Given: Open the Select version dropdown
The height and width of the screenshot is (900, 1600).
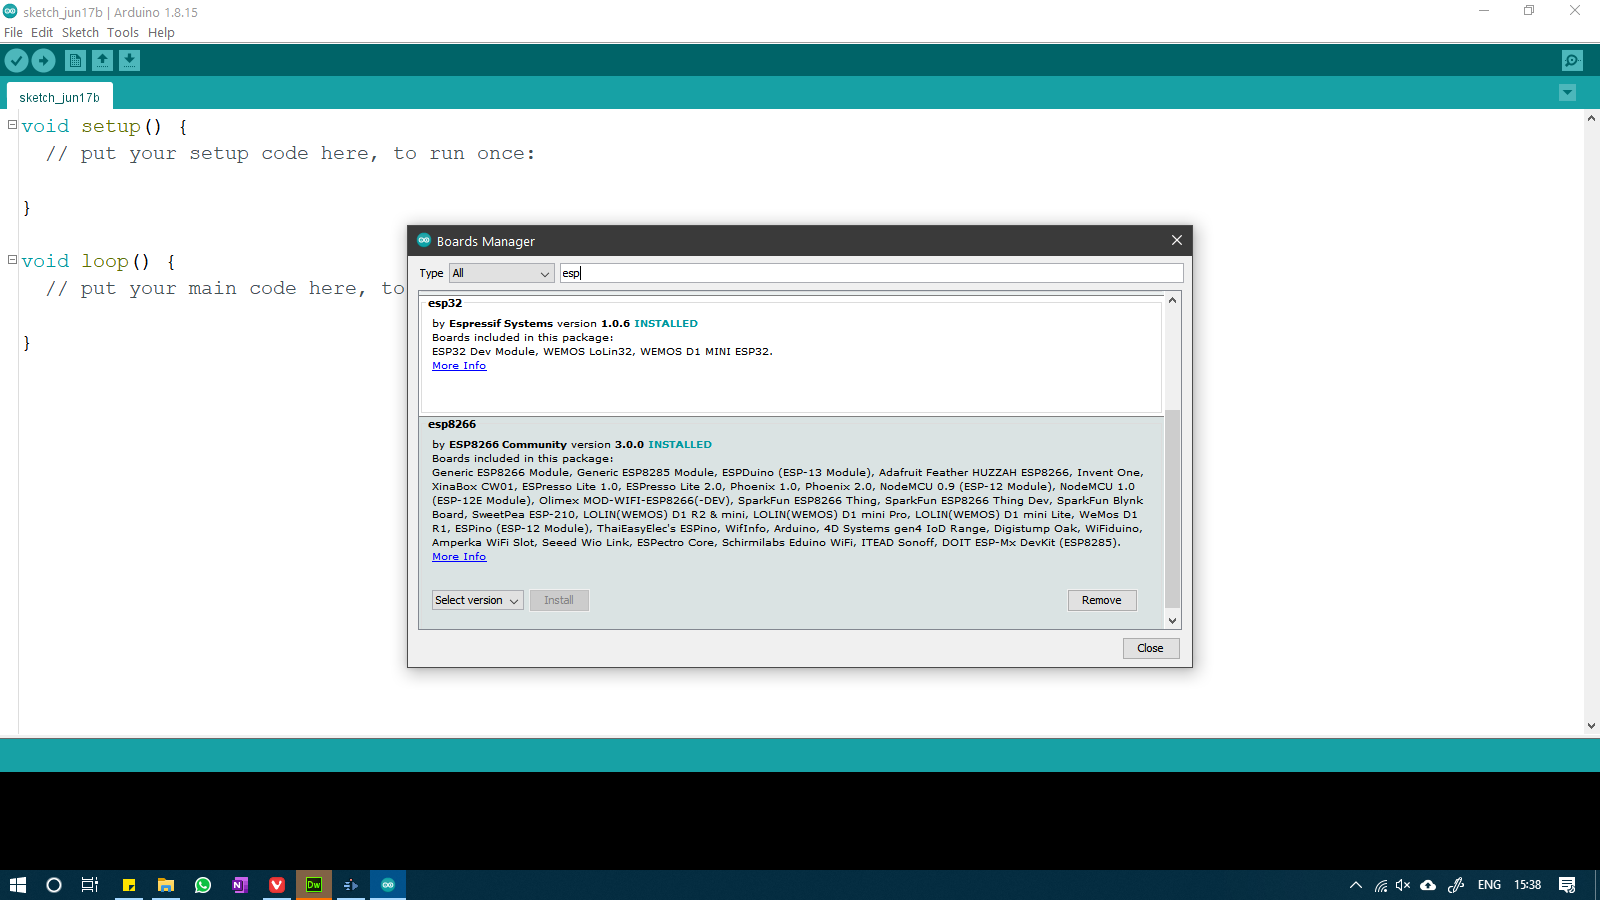Looking at the screenshot, I should 477,600.
